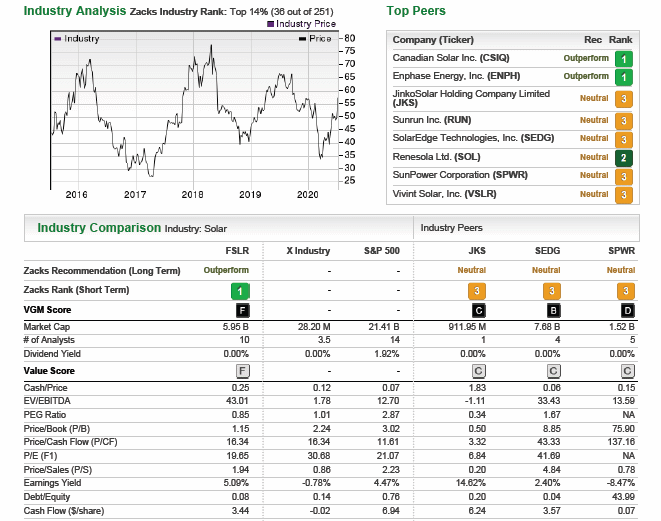Click Value Score row label
The image size is (661, 521).
[49, 371]
